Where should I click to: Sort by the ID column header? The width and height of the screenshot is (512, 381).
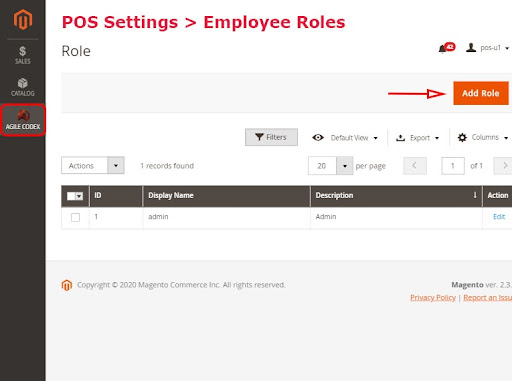coord(116,196)
